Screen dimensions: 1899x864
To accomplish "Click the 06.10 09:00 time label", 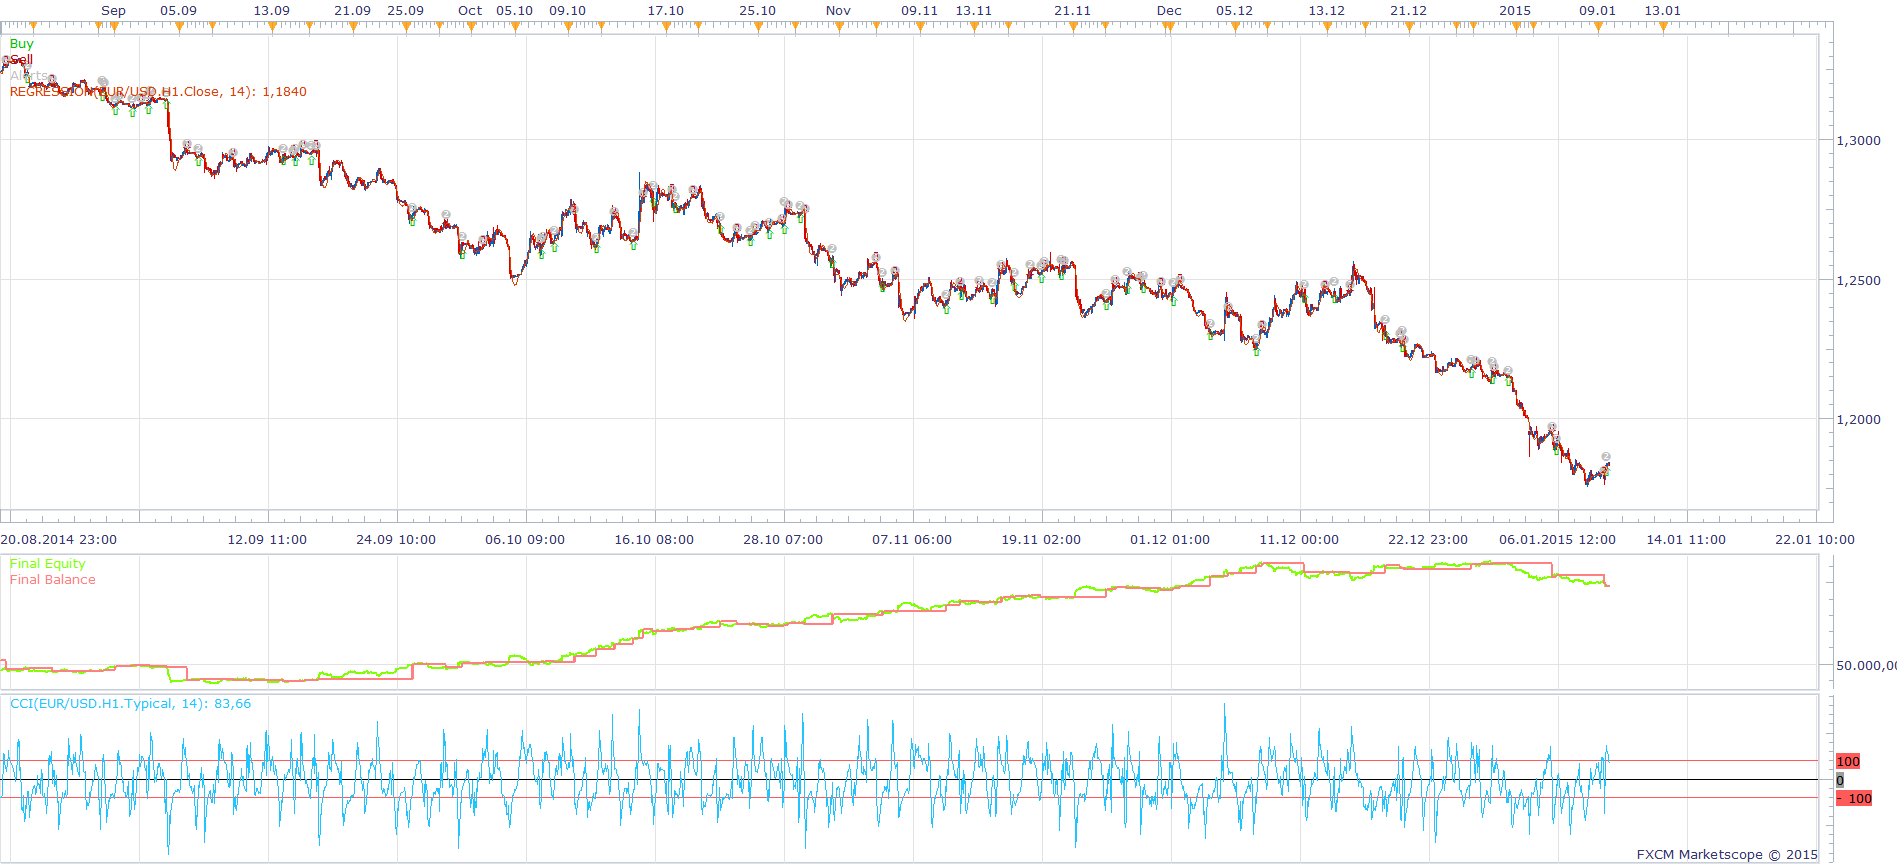I will pos(525,540).
